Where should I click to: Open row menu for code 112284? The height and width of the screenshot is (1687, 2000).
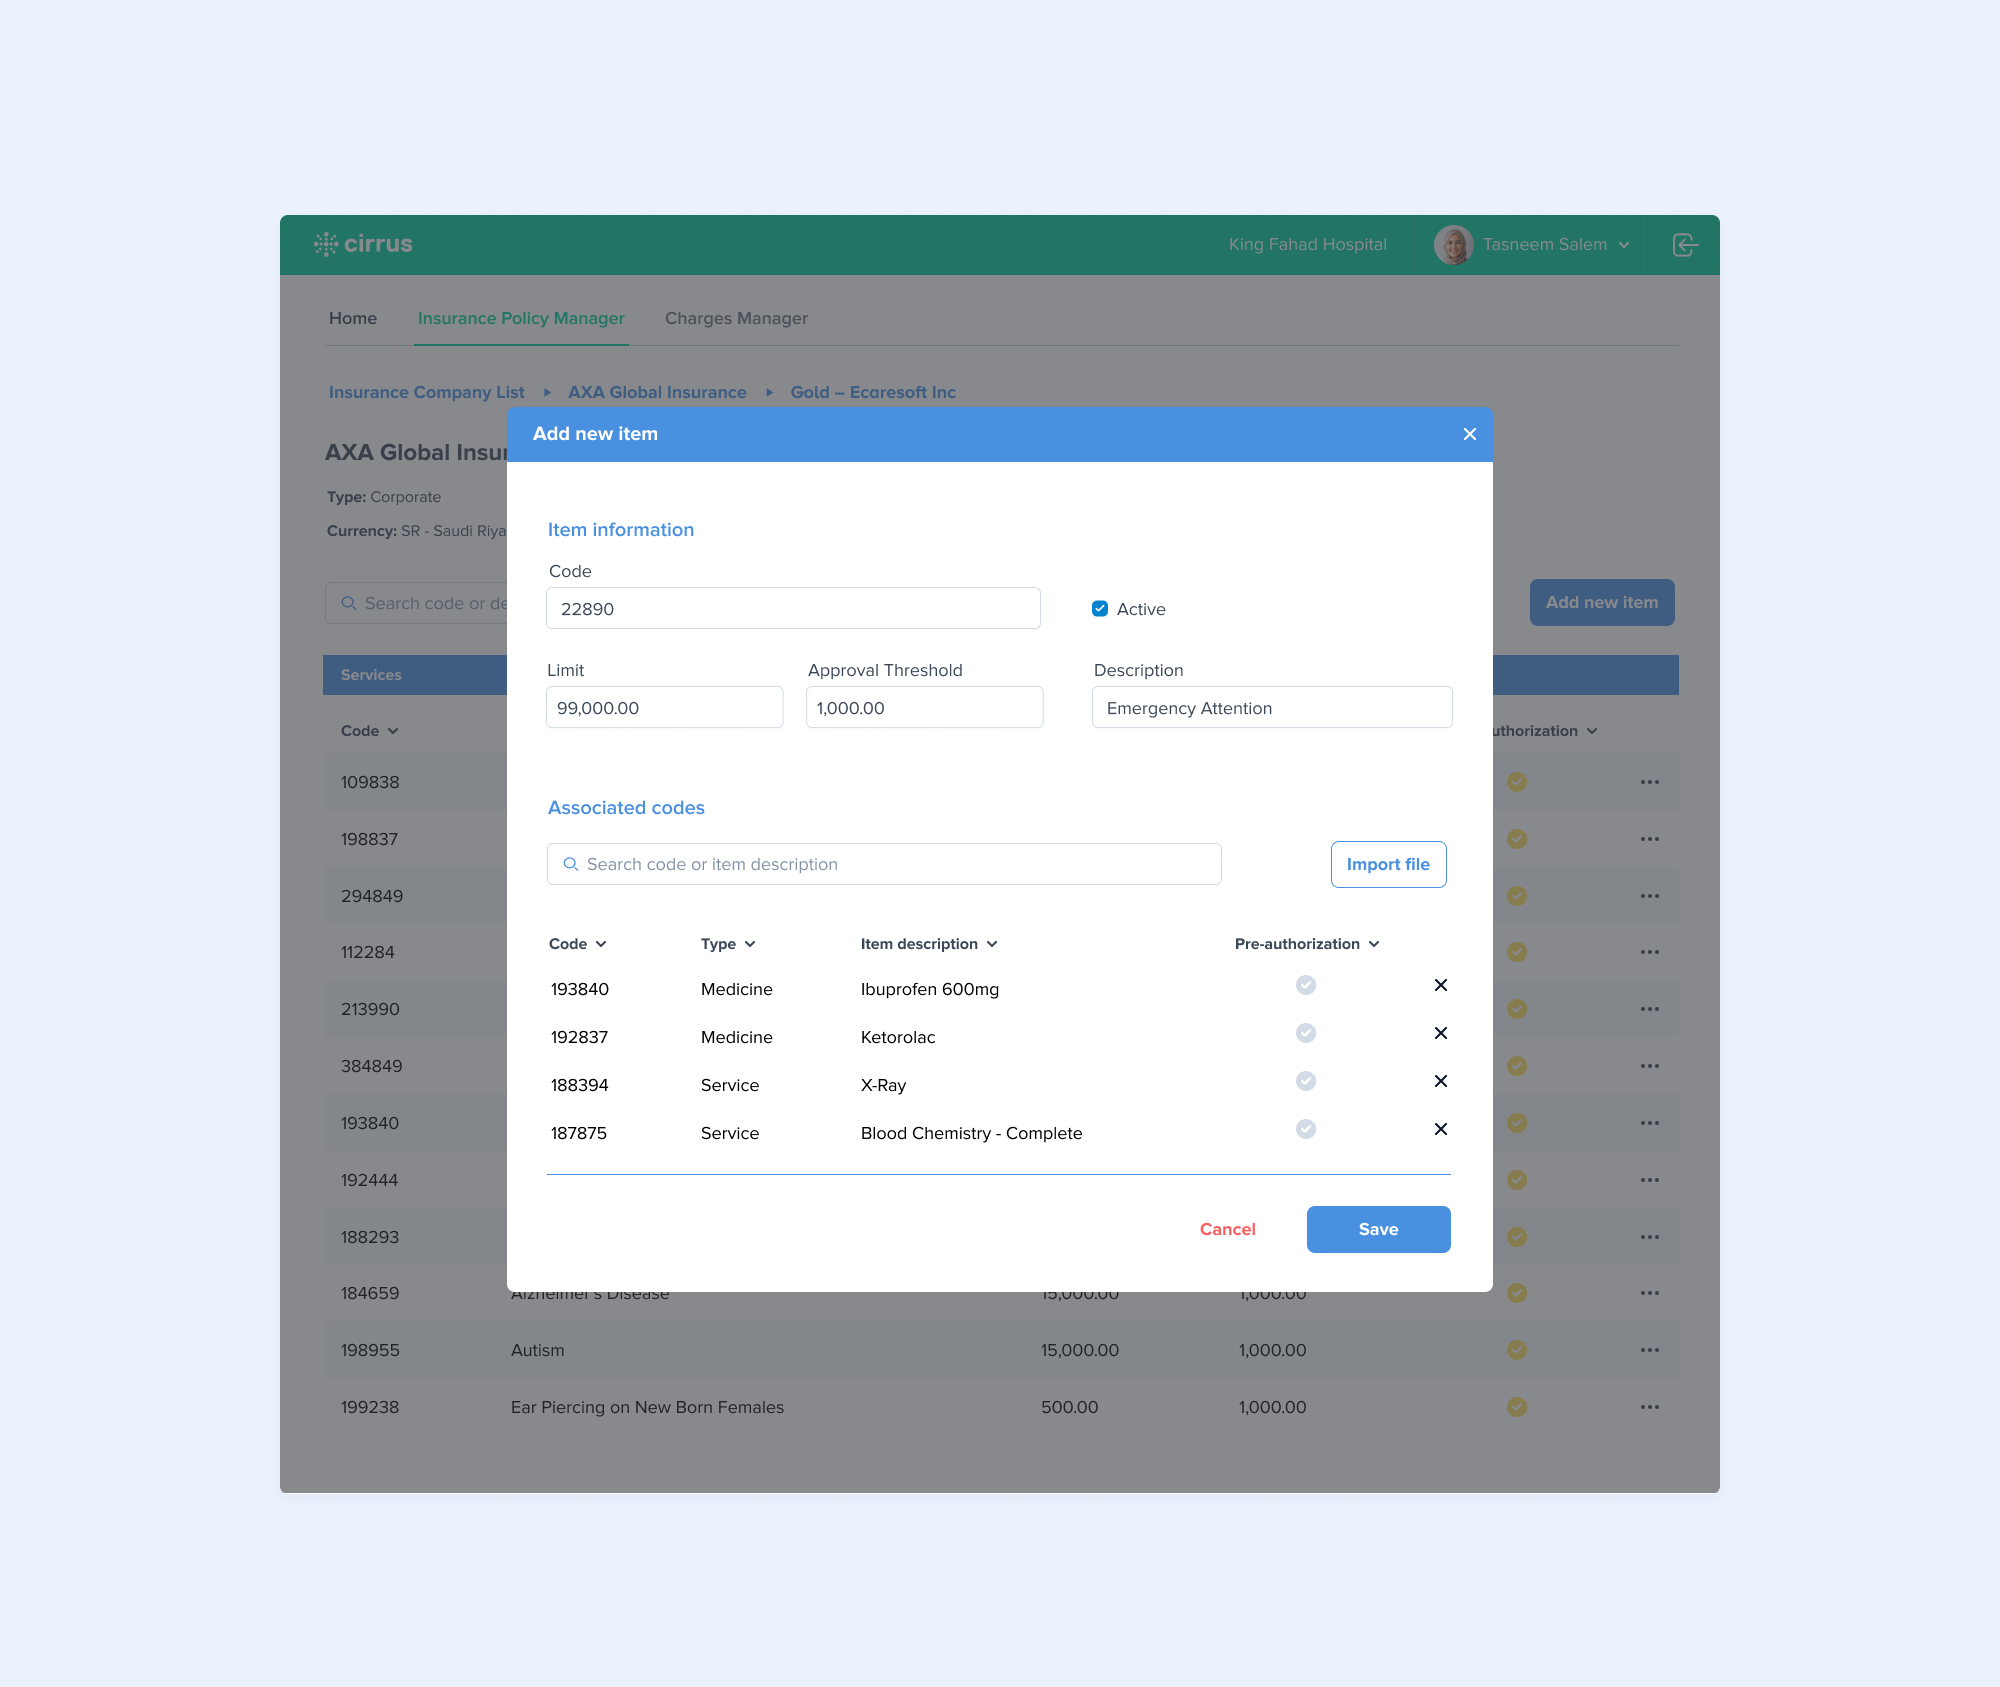(1650, 952)
